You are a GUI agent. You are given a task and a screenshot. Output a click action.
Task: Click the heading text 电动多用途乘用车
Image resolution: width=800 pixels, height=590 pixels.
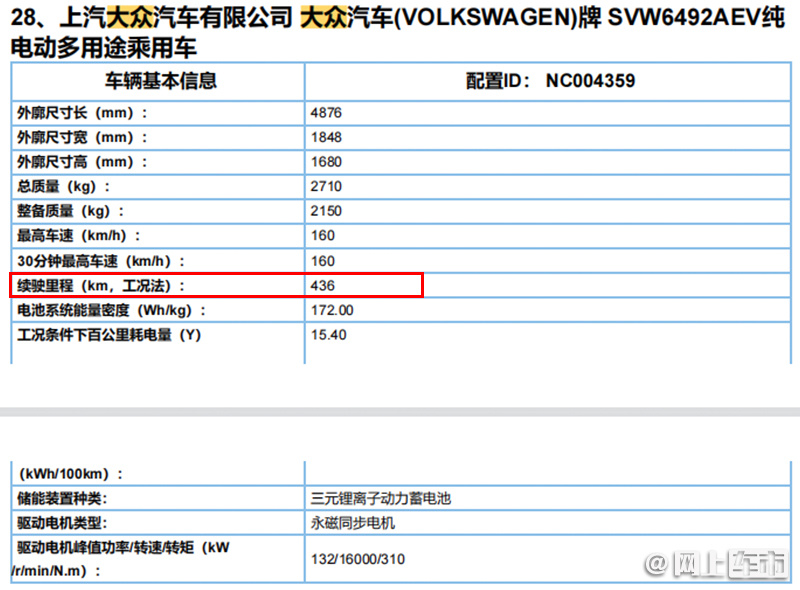(x=104, y=48)
